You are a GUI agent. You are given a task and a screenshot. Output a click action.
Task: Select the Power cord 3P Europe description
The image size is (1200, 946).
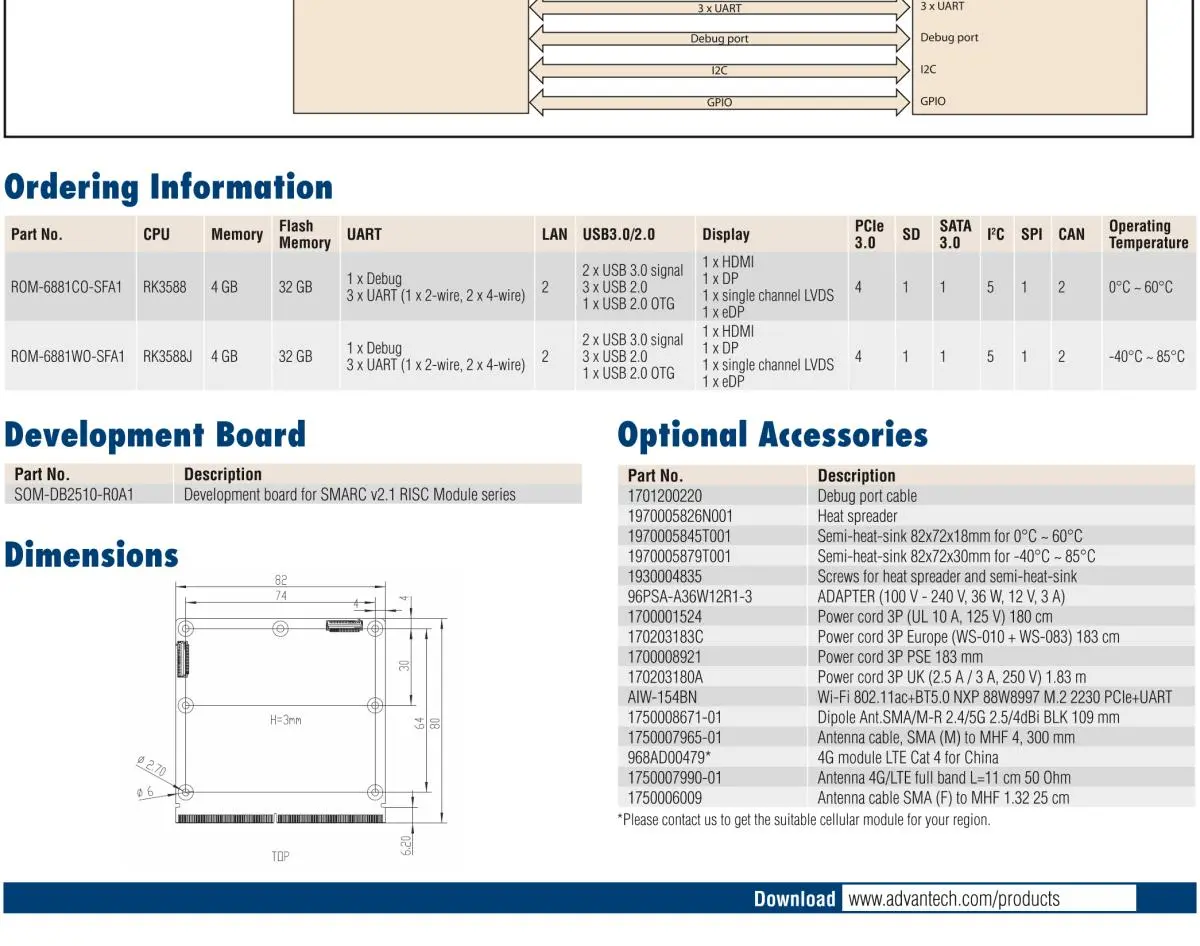[968, 636]
